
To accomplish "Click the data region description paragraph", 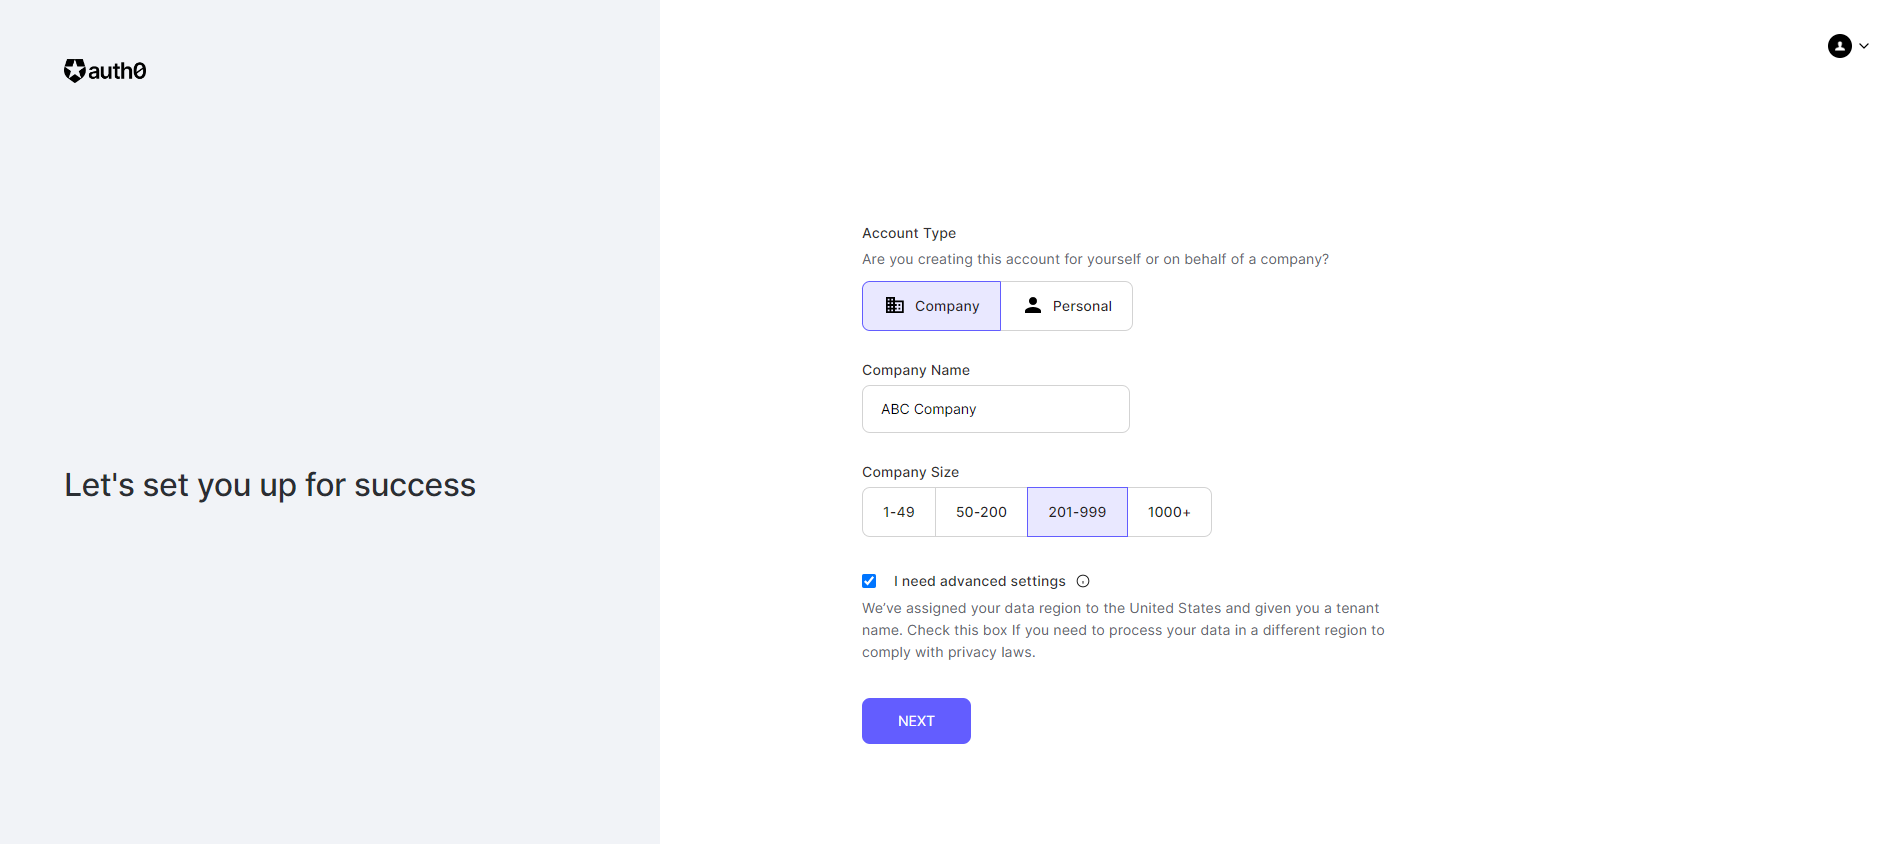I will pyautogui.click(x=1123, y=630).
